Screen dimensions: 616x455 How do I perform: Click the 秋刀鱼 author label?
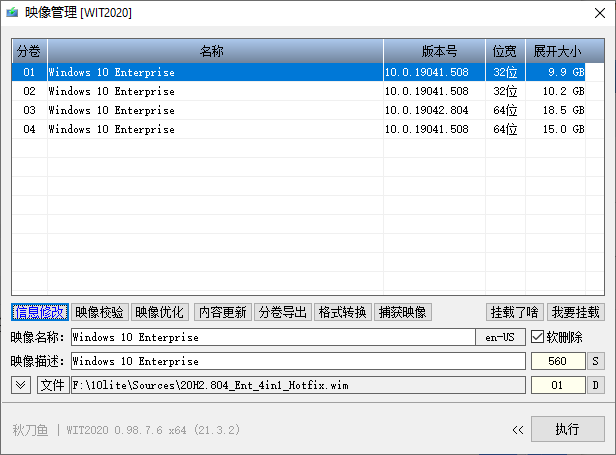coord(30,430)
